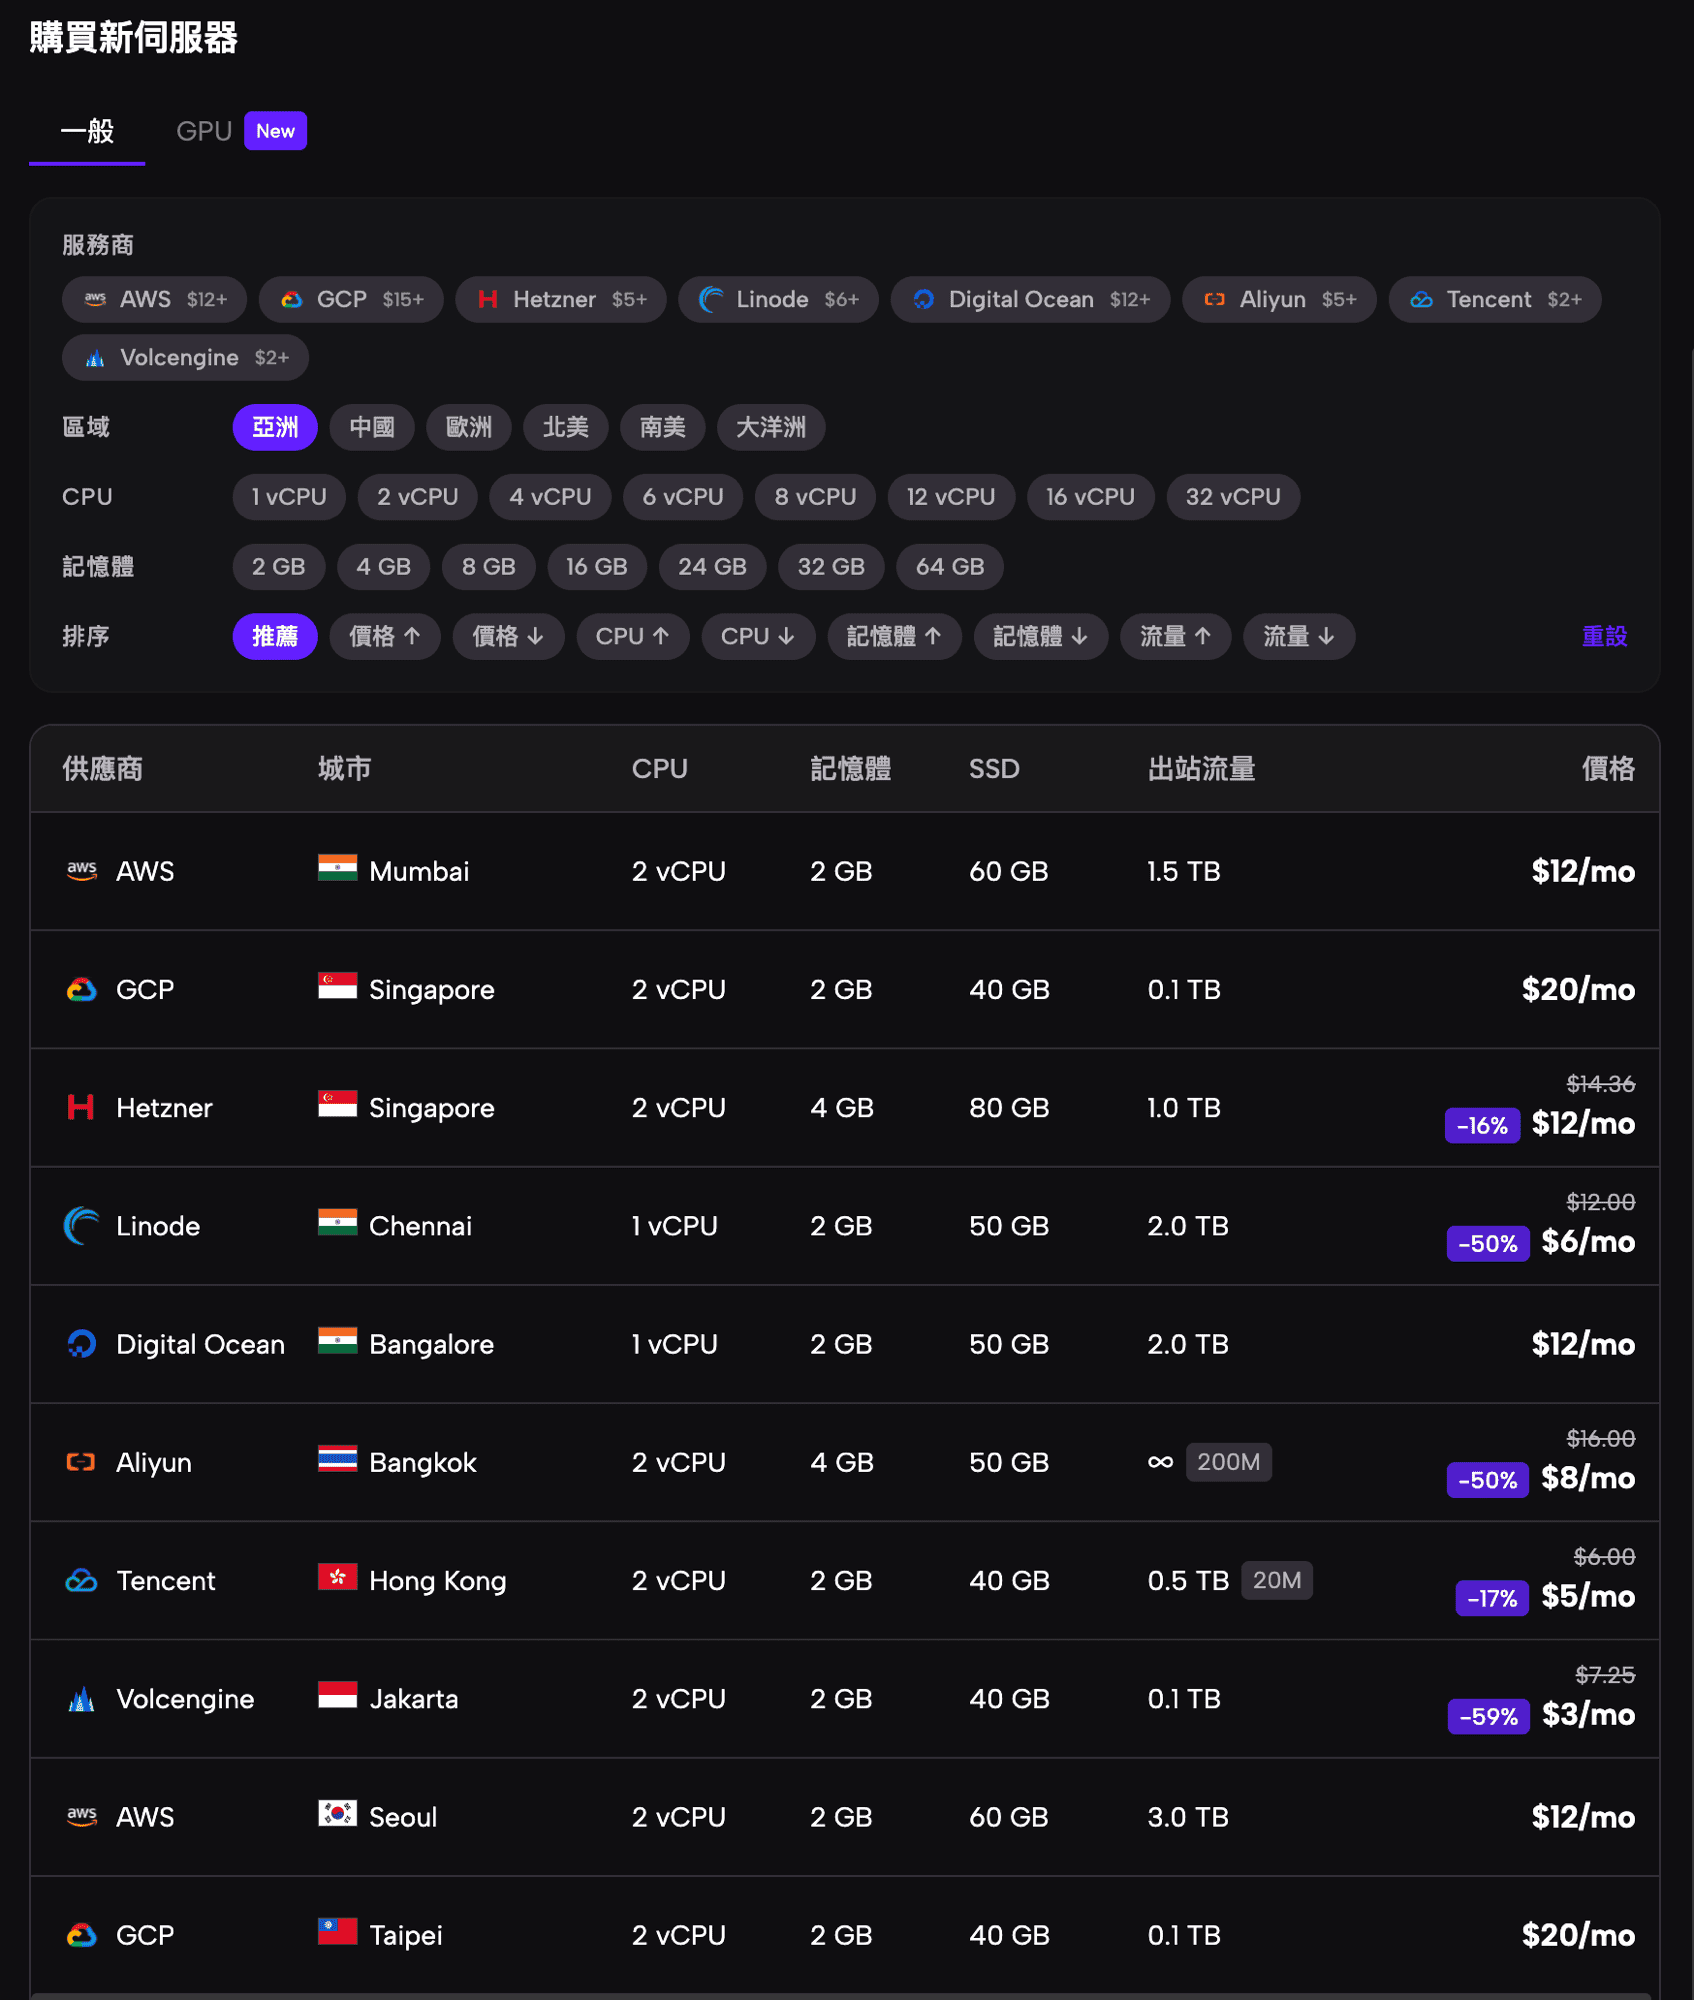
Task: Select 南美 region filter
Action: pos(663,428)
